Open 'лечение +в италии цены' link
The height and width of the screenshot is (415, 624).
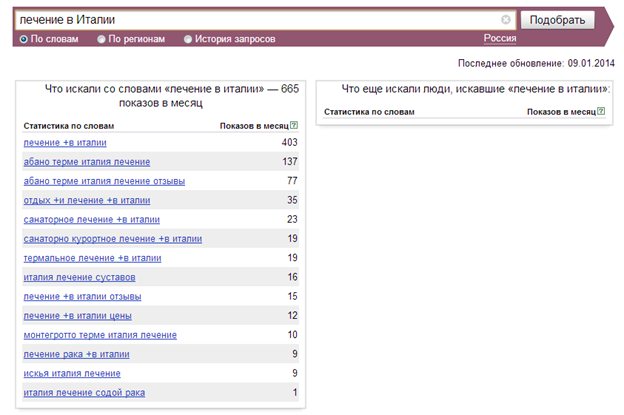78,316
